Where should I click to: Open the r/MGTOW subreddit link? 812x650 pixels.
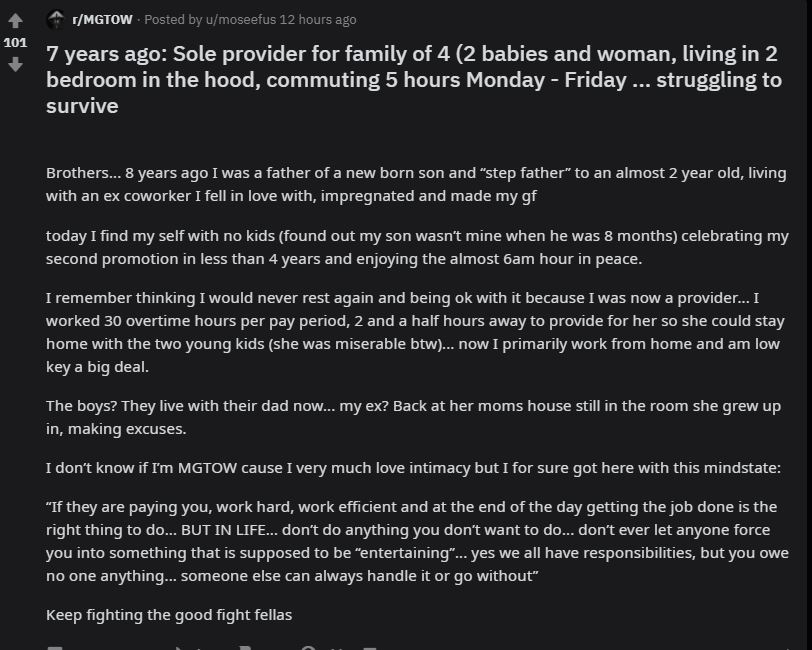click(x=101, y=19)
